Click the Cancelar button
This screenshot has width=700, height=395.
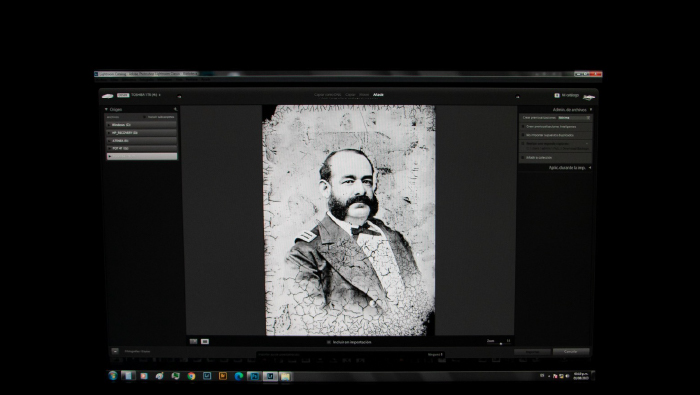(571, 352)
